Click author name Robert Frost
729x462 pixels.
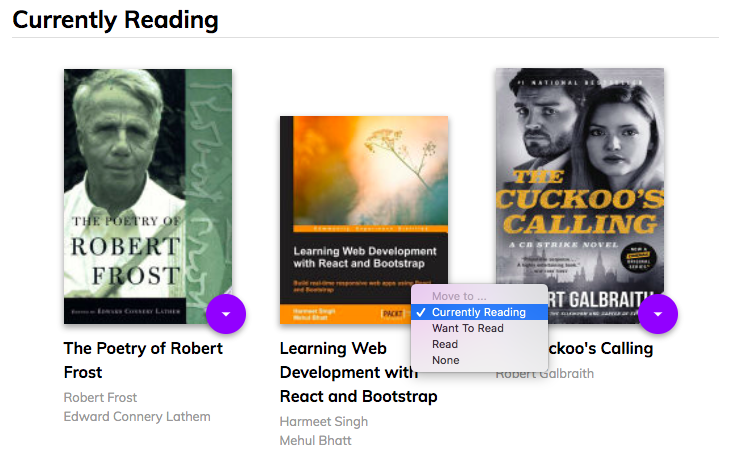tap(100, 397)
